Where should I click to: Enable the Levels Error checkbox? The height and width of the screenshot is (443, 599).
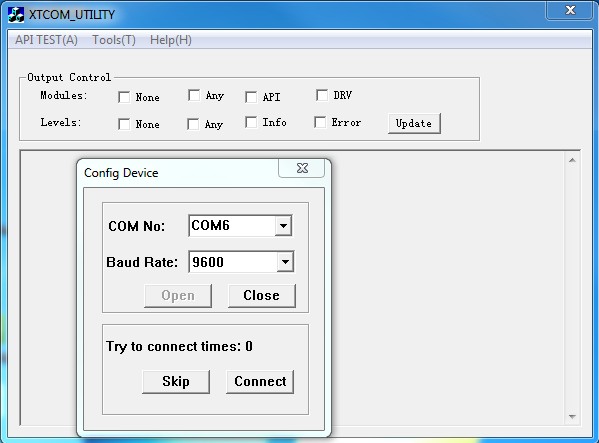320,122
